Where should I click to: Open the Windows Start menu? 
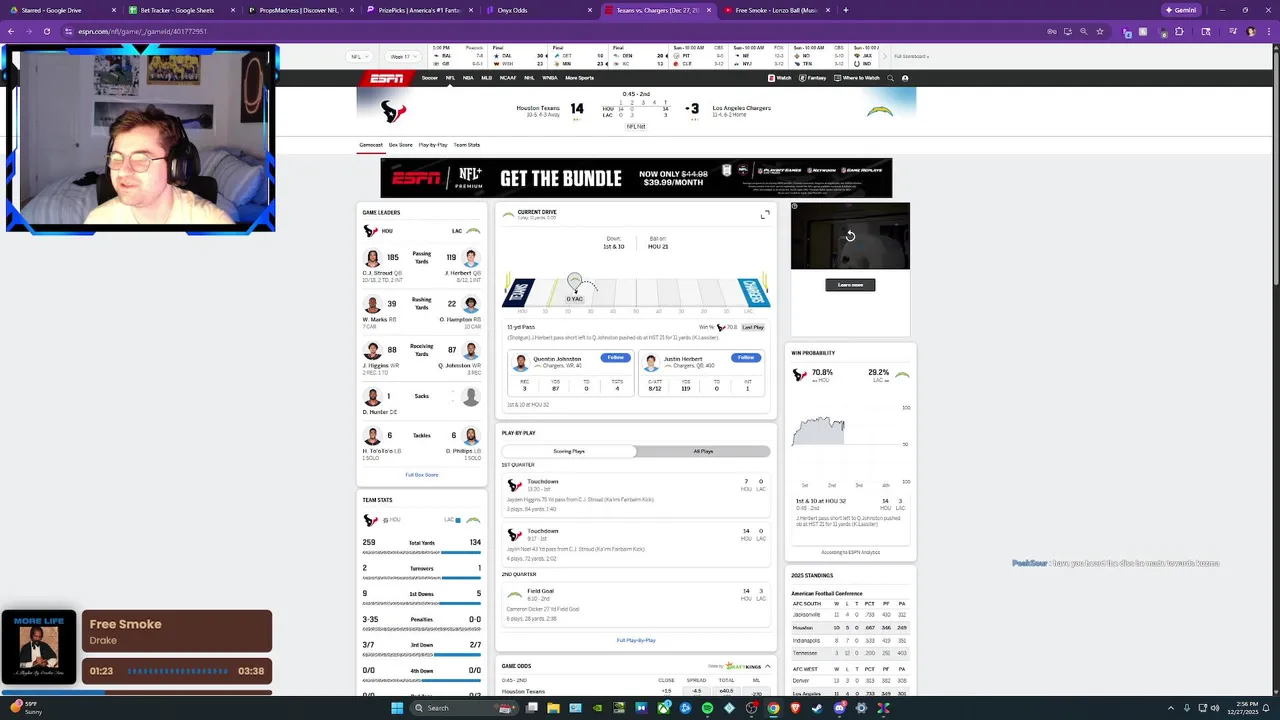(397, 708)
